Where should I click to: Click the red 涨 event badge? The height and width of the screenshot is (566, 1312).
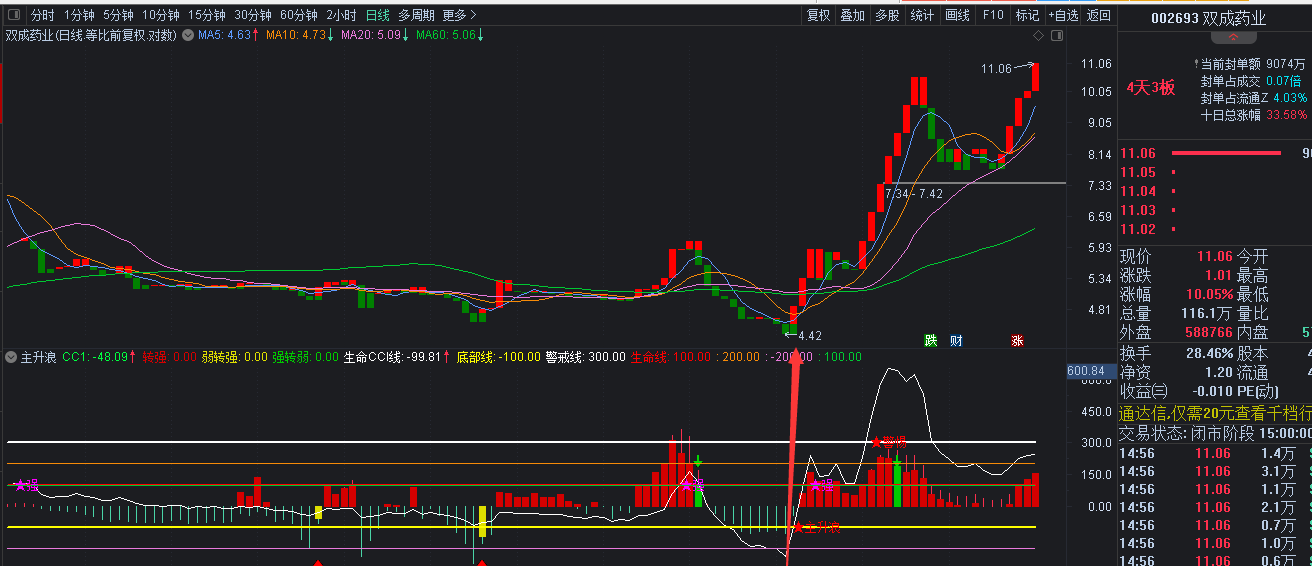[1017, 340]
